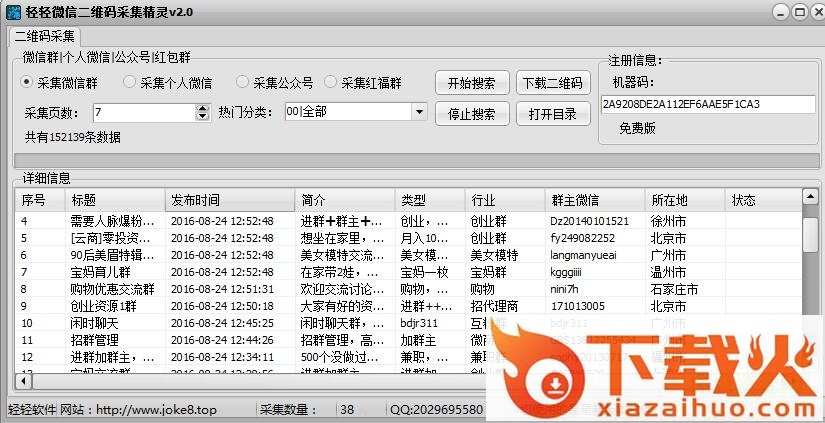
Task: Open the folder with the 打开目录 button
Action: click(553, 114)
